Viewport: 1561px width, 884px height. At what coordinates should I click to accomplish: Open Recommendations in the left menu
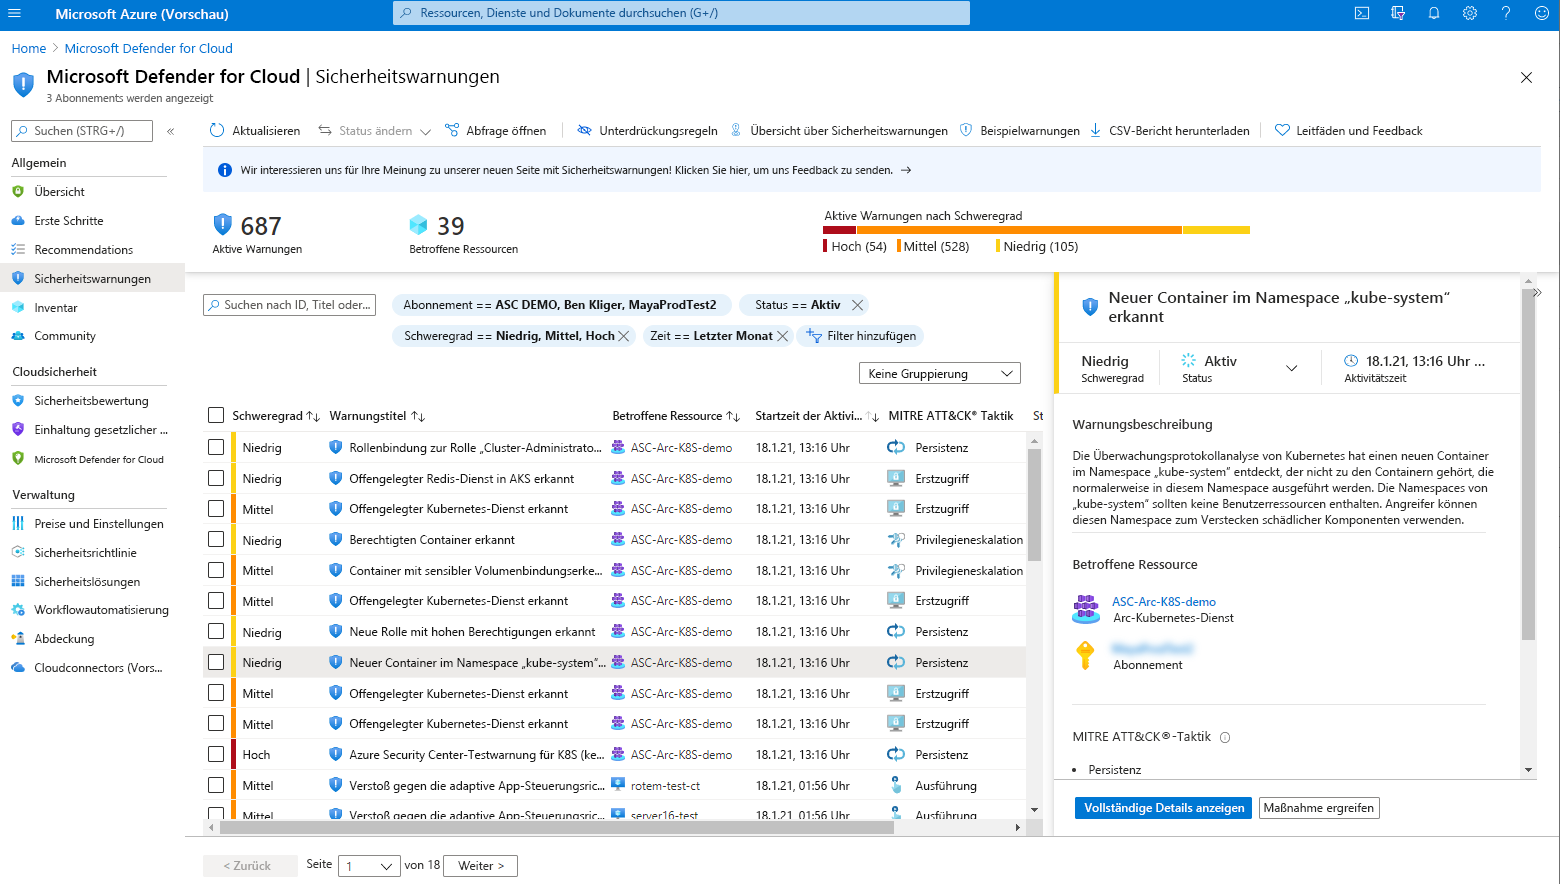pyautogui.click(x=84, y=249)
